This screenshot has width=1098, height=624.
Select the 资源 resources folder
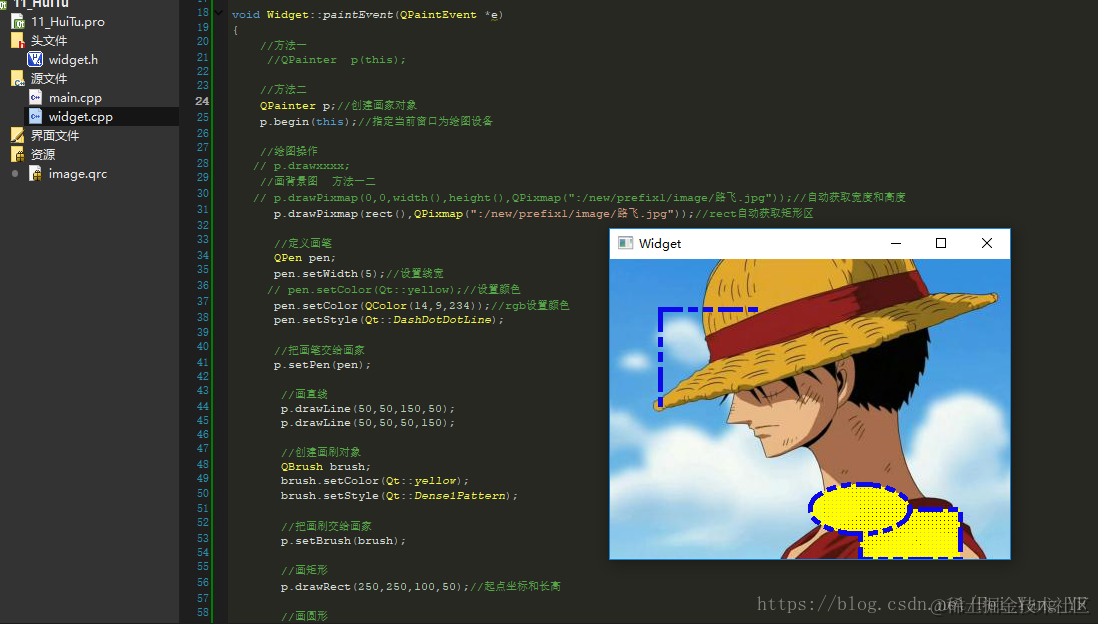[x=43, y=154]
